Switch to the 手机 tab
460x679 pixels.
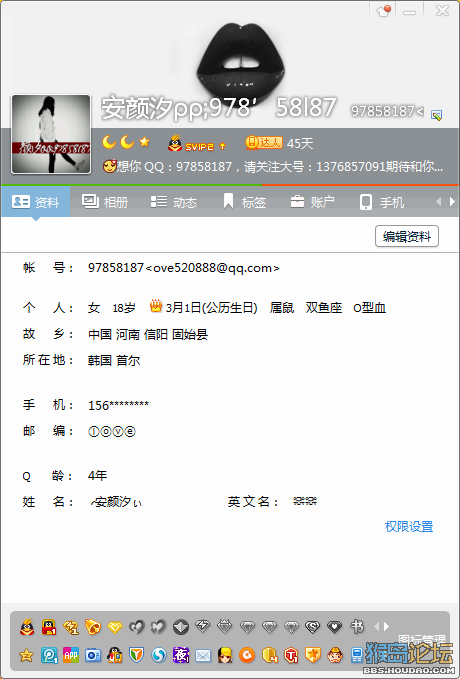point(382,202)
